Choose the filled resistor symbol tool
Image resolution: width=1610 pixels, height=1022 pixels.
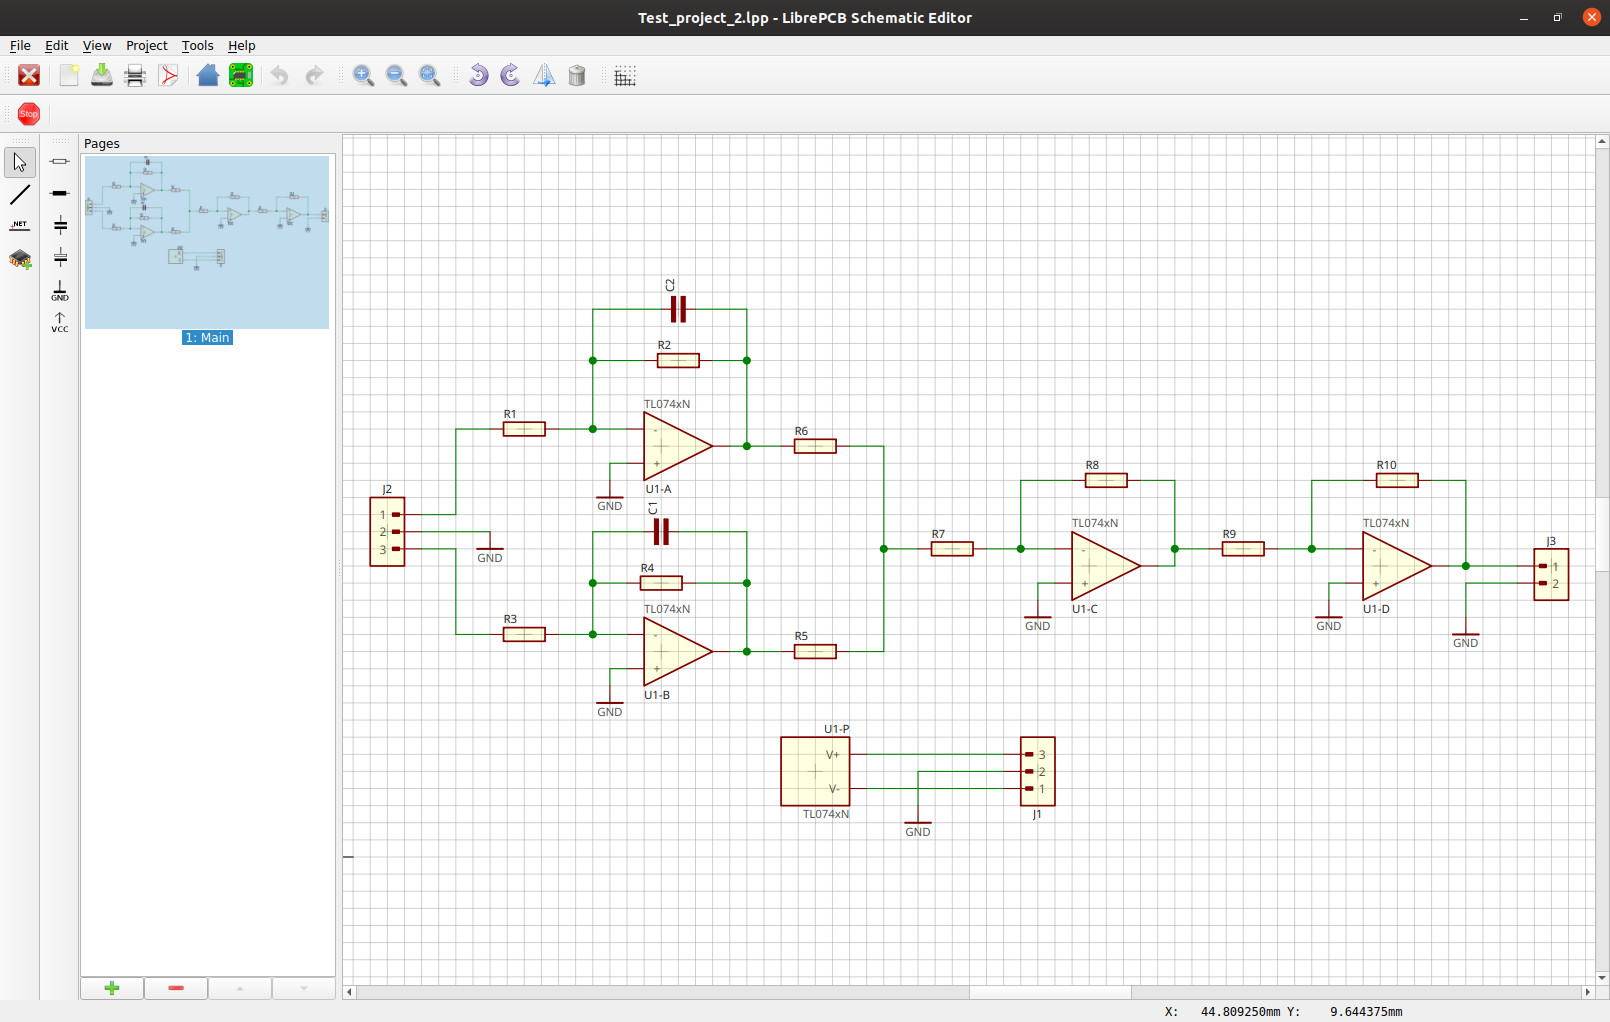pyautogui.click(x=60, y=193)
